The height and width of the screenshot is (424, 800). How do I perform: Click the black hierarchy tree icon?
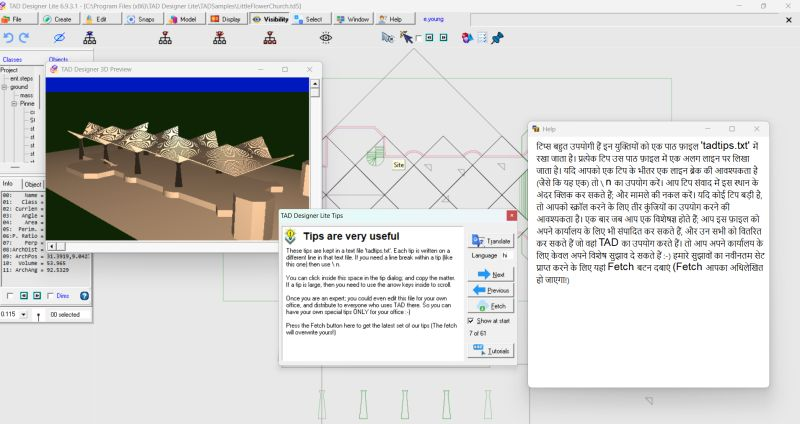point(90,38)
